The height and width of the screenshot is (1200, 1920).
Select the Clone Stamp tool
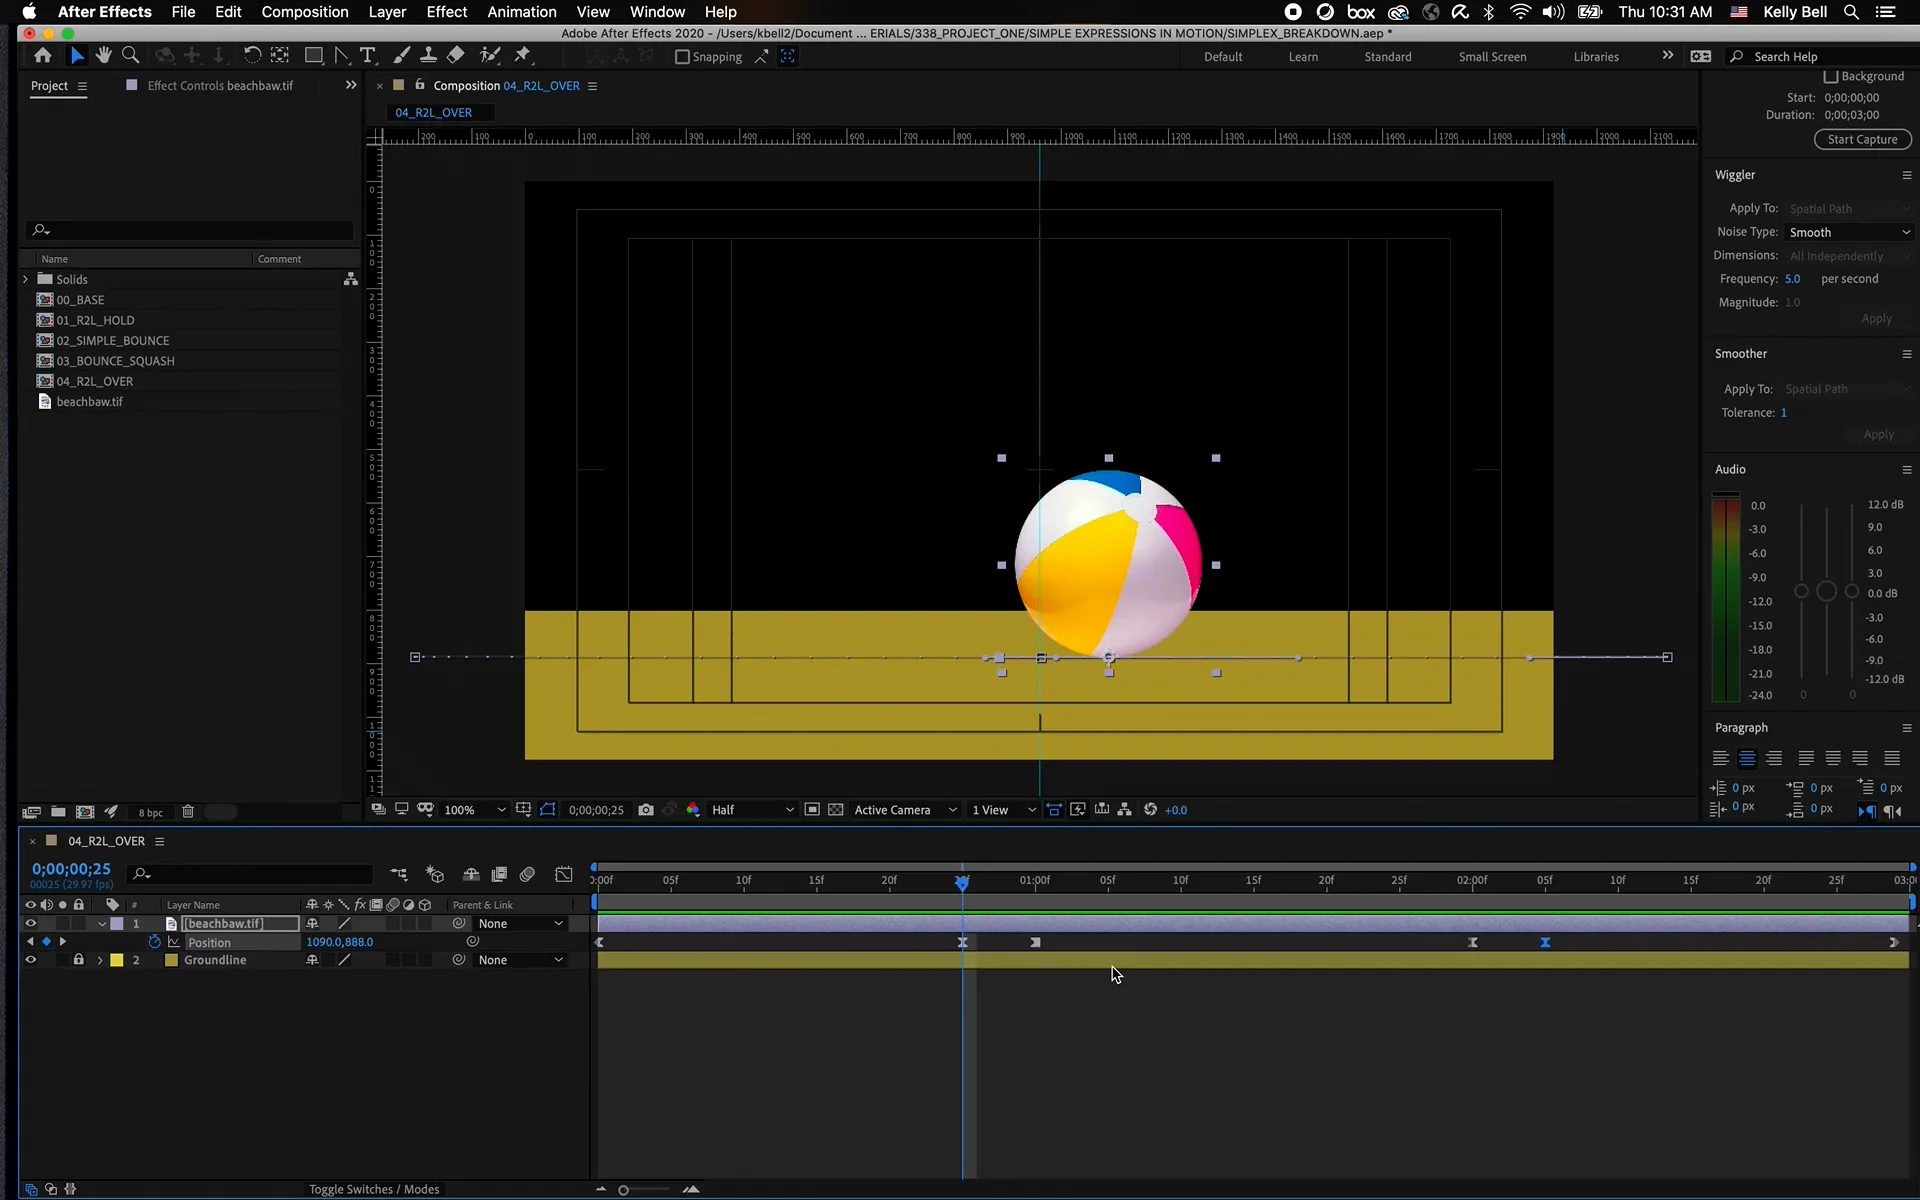(429, 55)
